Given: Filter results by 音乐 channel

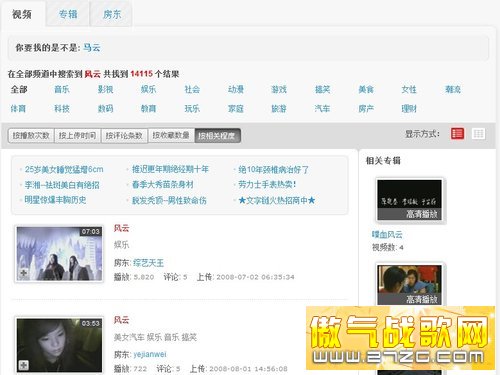Looking at the screenshot, I should click(x=62, y=89).
